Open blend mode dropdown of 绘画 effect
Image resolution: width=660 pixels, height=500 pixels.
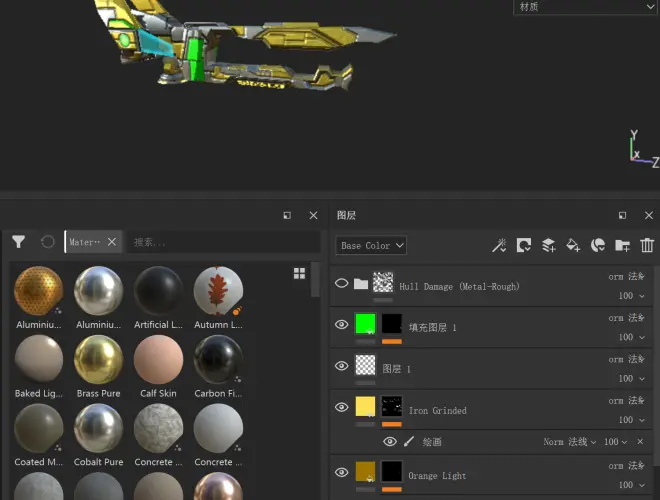570,442
